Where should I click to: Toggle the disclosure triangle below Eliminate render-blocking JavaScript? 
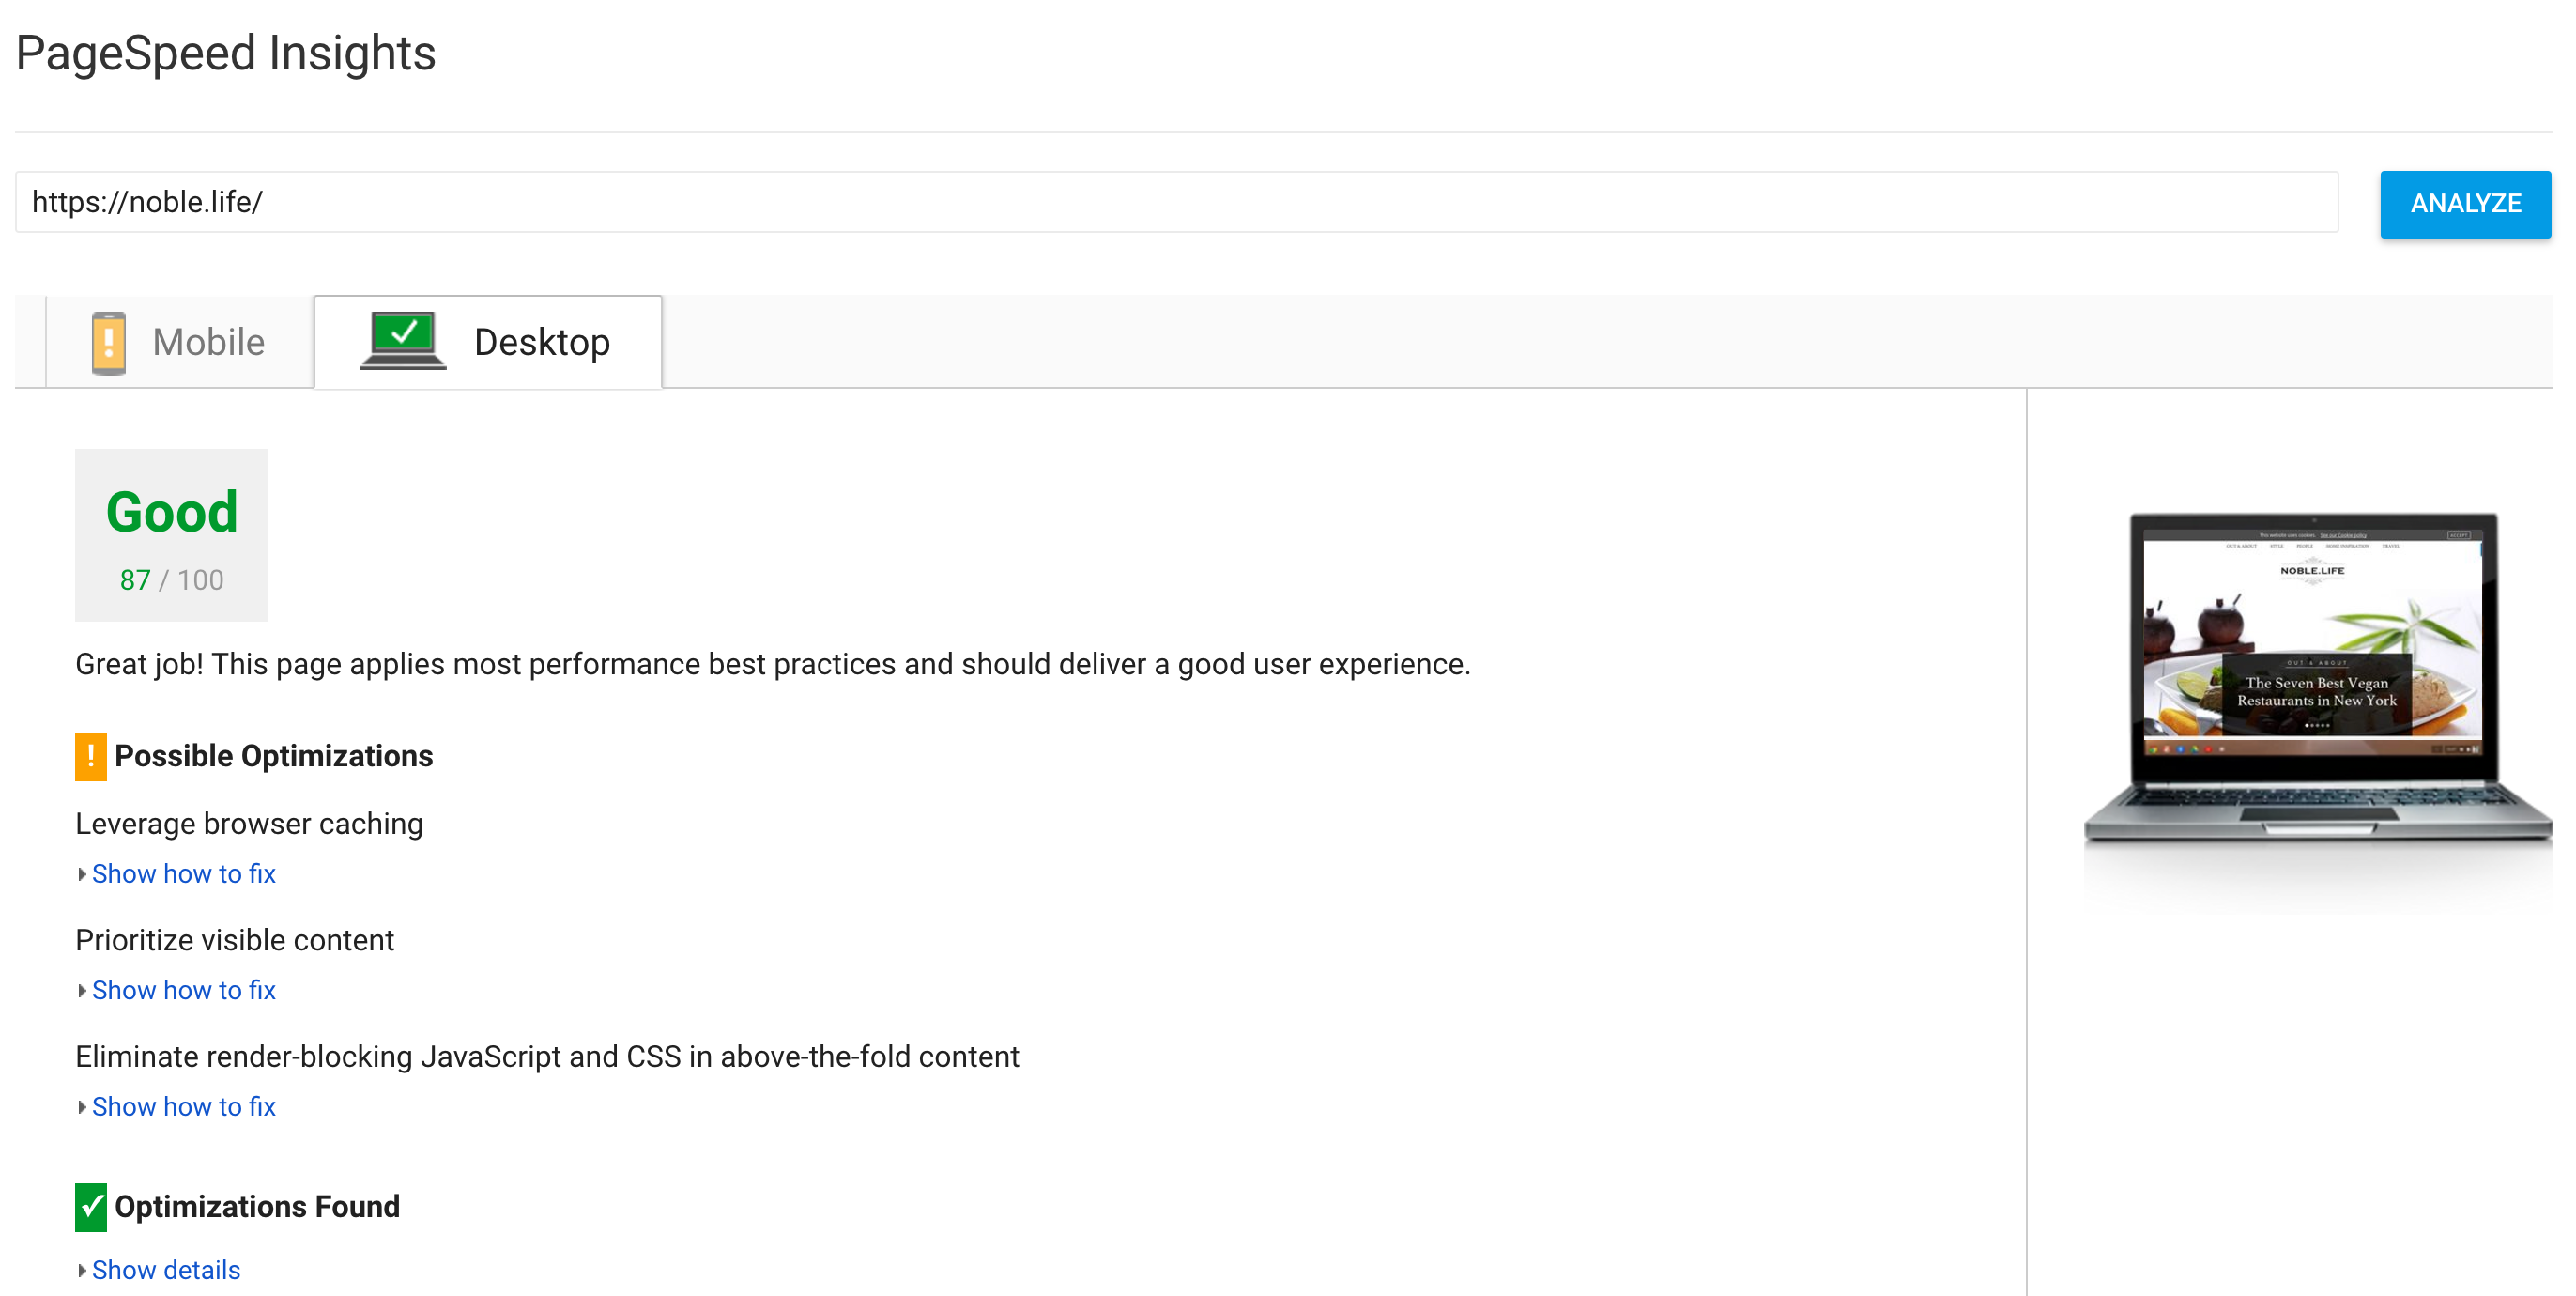[x=82, y=1107]
